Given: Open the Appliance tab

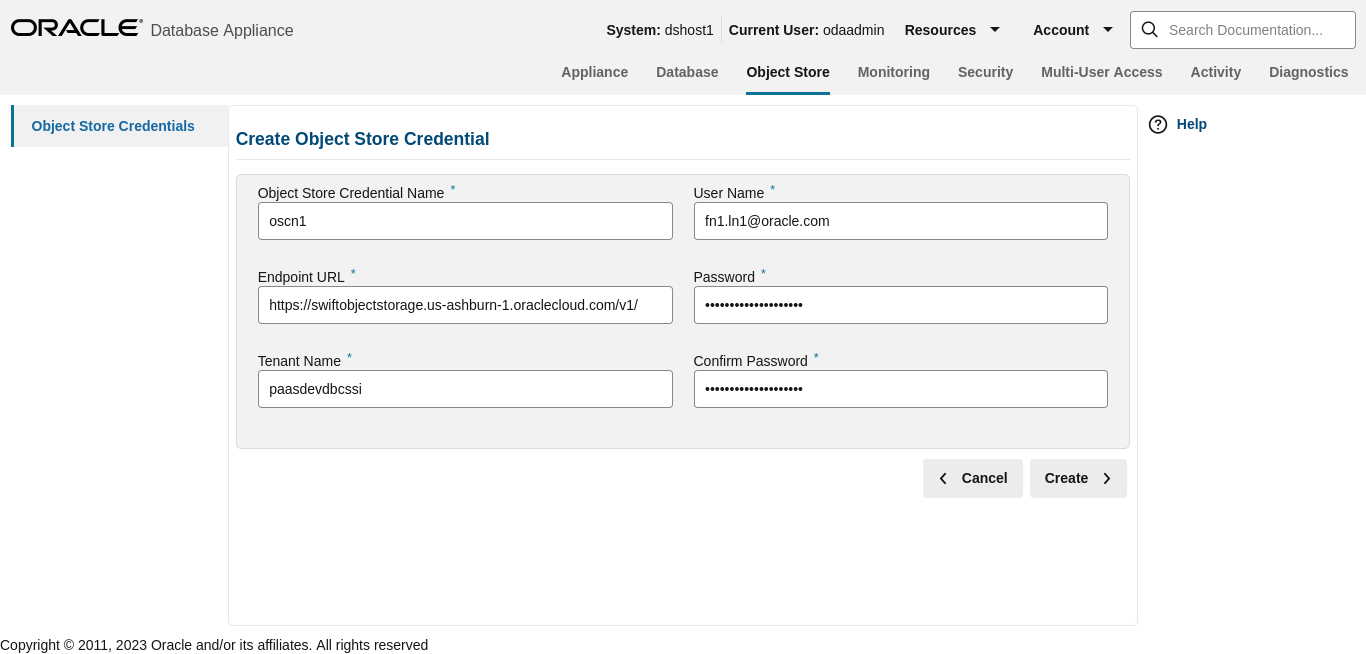Looking at the screenshot, I should coord(594,72).
